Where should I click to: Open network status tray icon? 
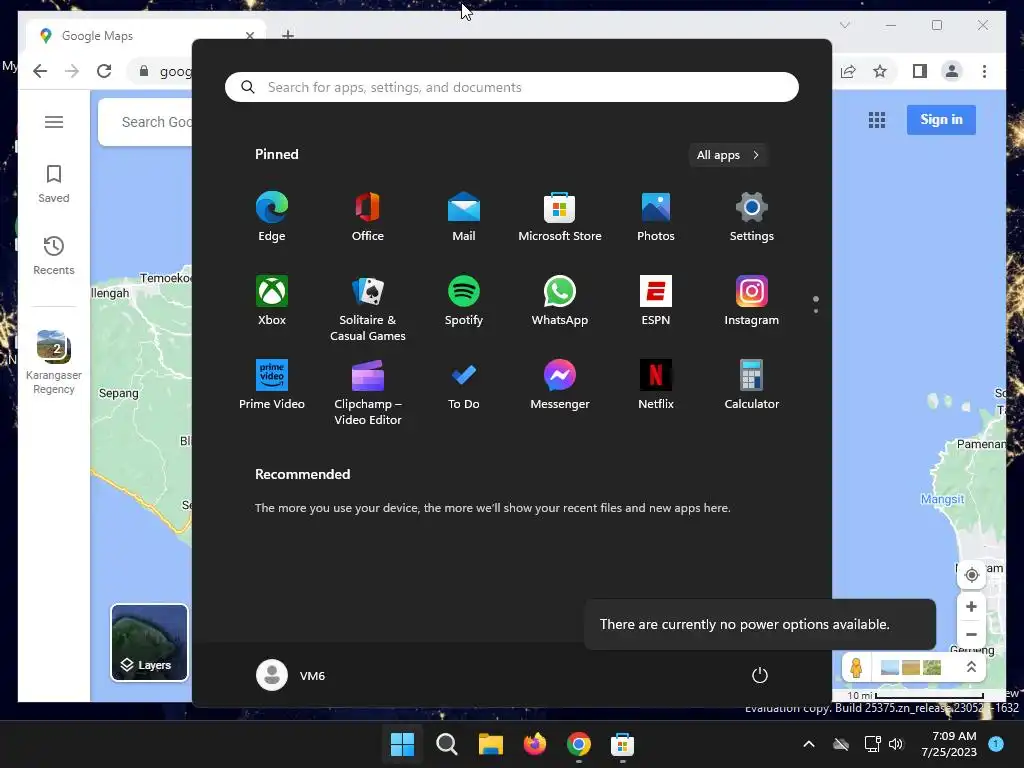pos(872,744)
